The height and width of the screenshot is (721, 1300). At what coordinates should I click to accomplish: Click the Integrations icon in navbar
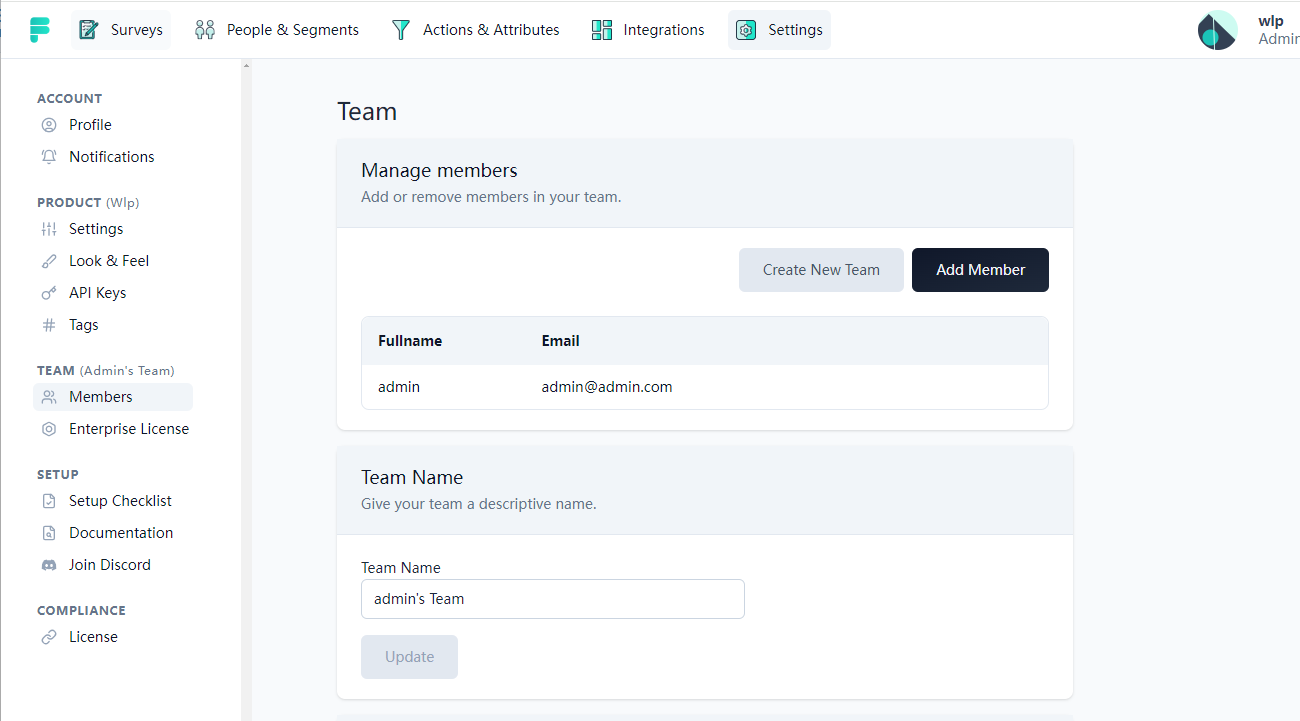pos(602,30)
